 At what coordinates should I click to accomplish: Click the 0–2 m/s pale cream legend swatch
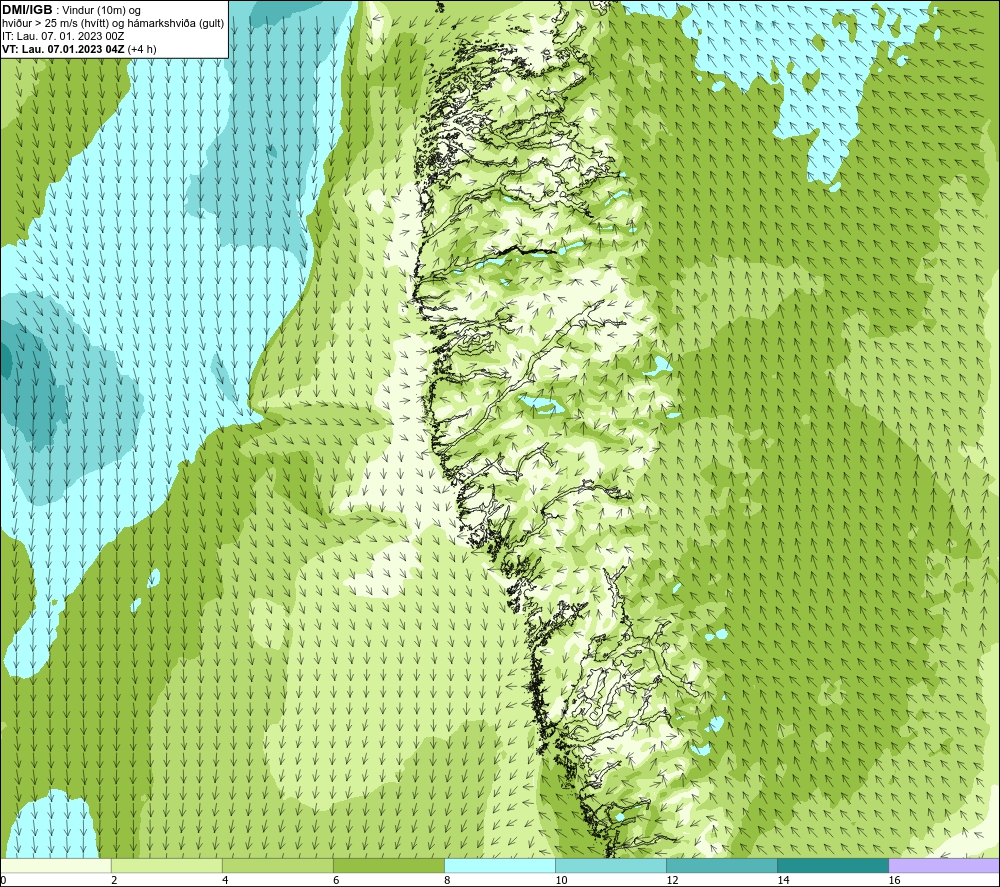point(56,865)
